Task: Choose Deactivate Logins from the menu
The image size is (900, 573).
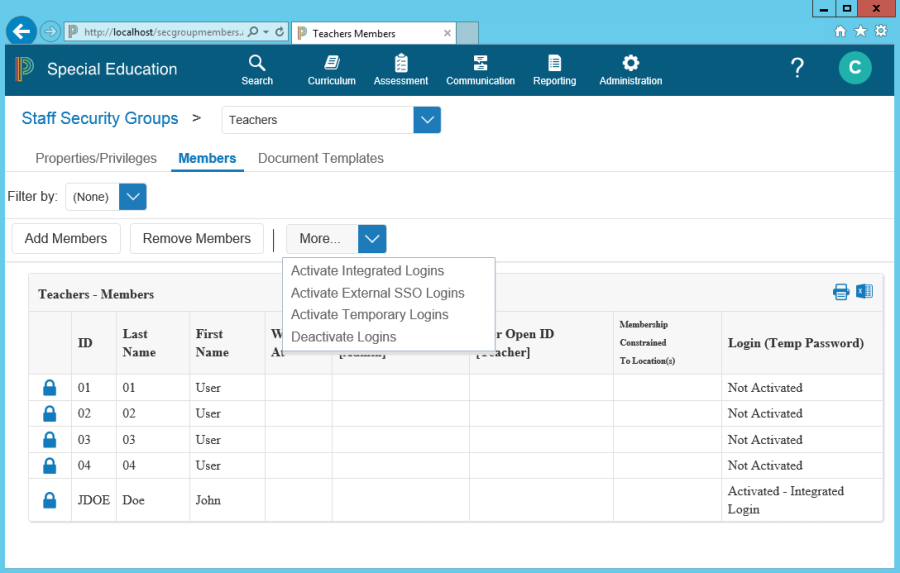Action: click(x=343, y=337)
